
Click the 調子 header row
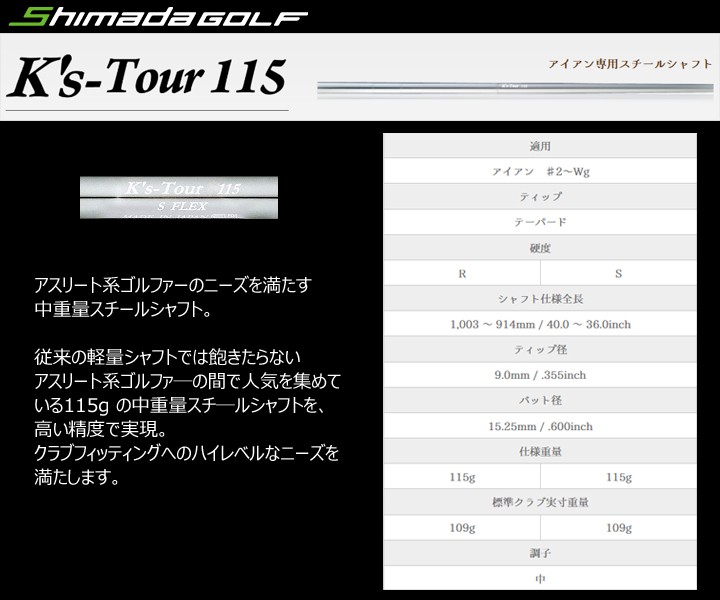click(x=540, y=553)
